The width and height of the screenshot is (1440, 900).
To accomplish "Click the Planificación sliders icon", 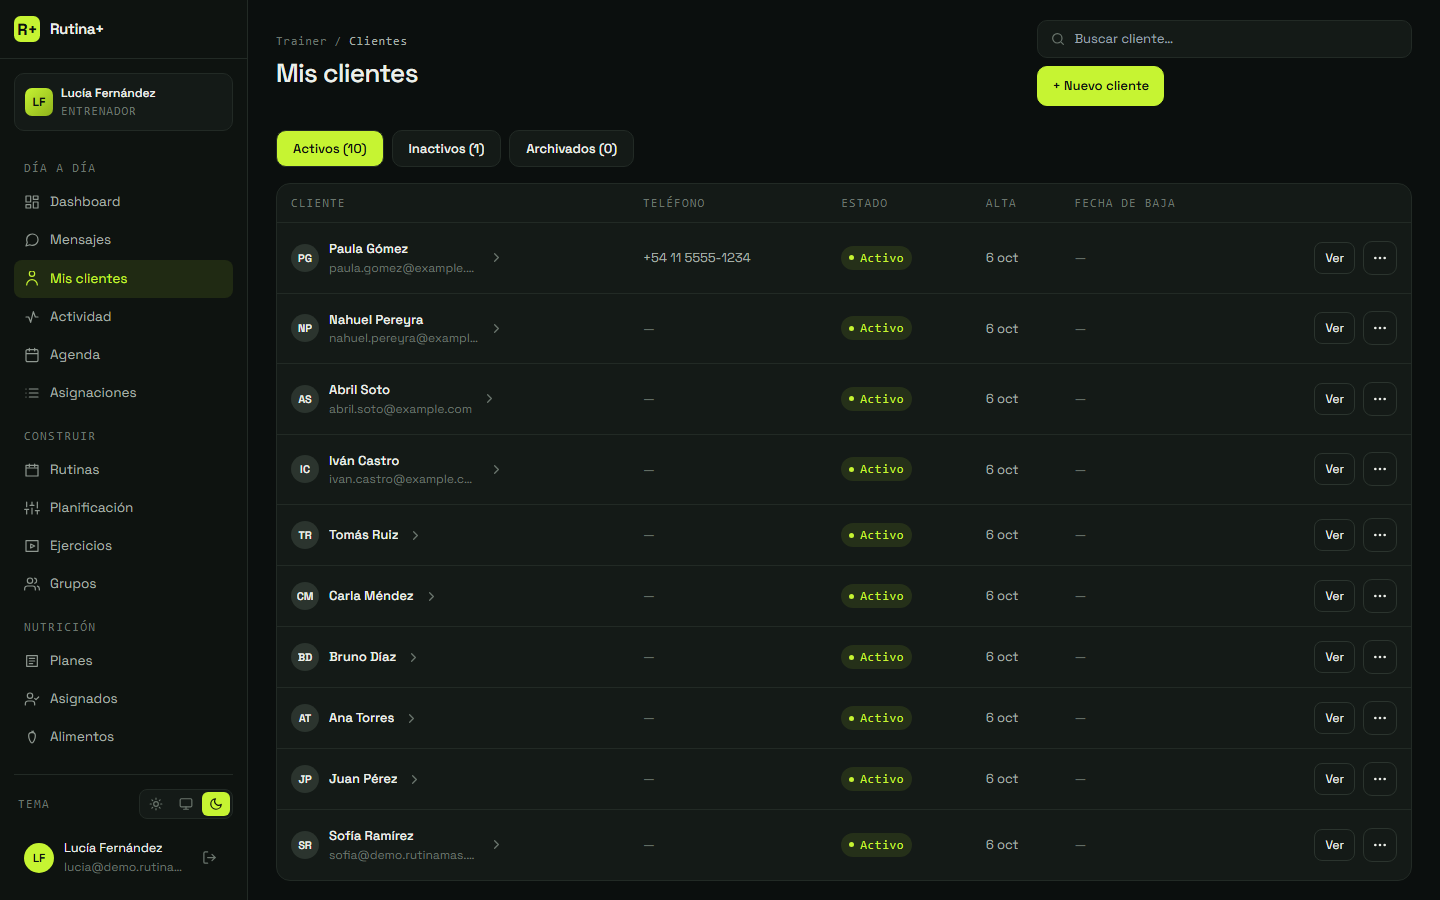I will [32, 508].
